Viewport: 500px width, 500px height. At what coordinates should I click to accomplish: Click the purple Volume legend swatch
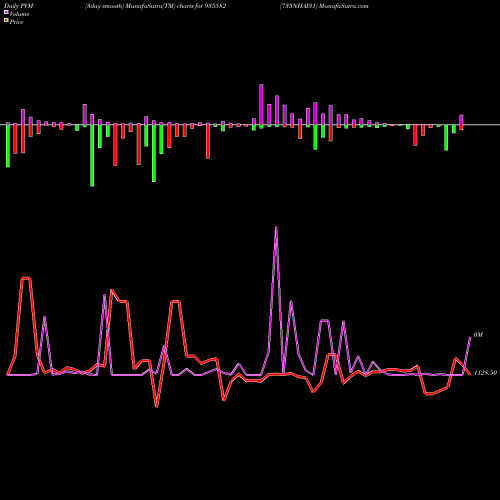(6, 12)
